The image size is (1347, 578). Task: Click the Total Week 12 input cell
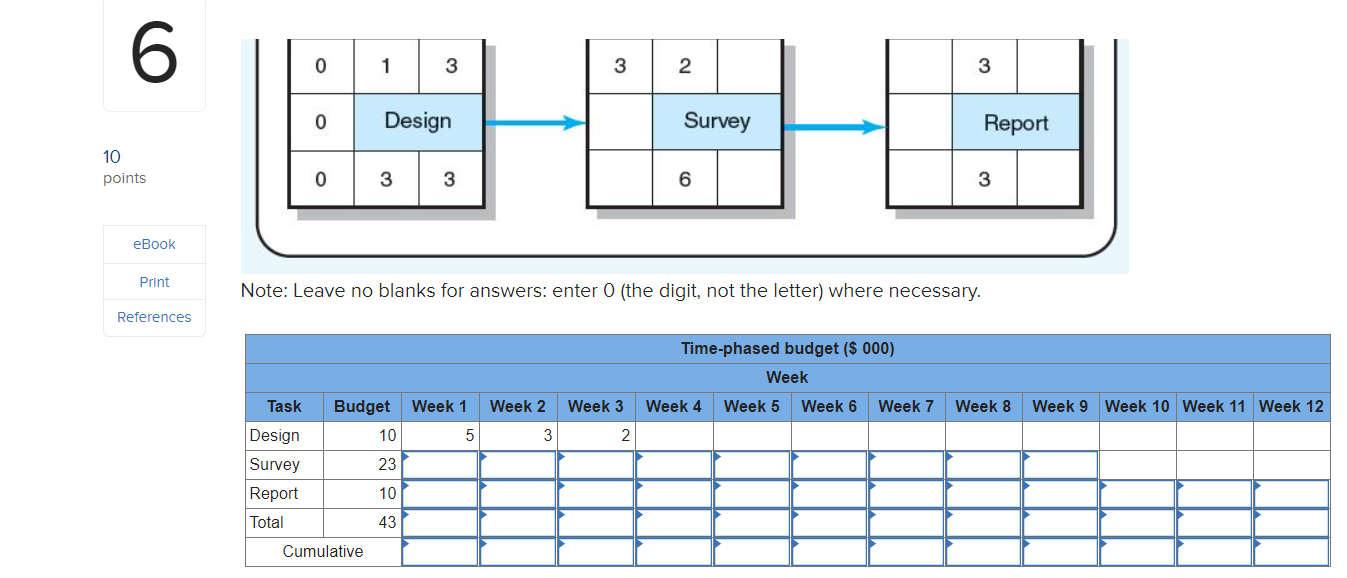[x=1291, y=522]
